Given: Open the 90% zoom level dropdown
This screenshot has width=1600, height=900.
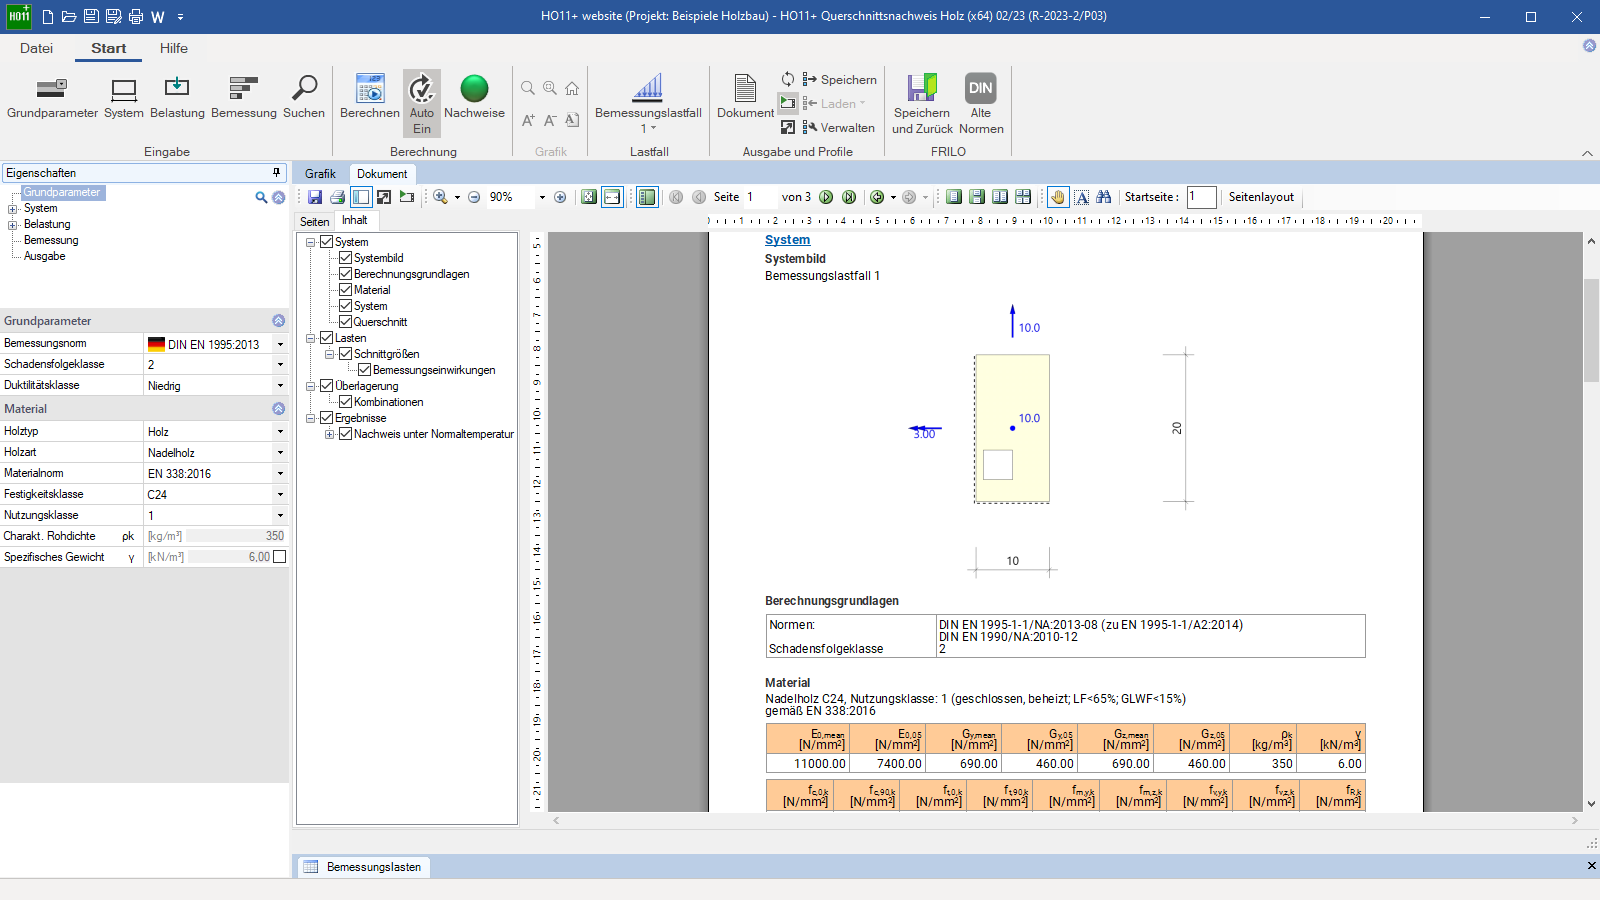Looking at the screenshot, I should pos(542,197).
